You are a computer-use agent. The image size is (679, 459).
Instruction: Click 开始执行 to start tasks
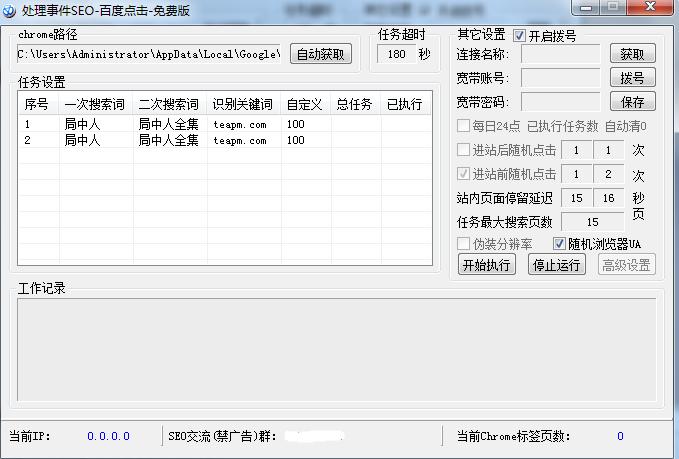pyautogui.click(x=487, y=265)
